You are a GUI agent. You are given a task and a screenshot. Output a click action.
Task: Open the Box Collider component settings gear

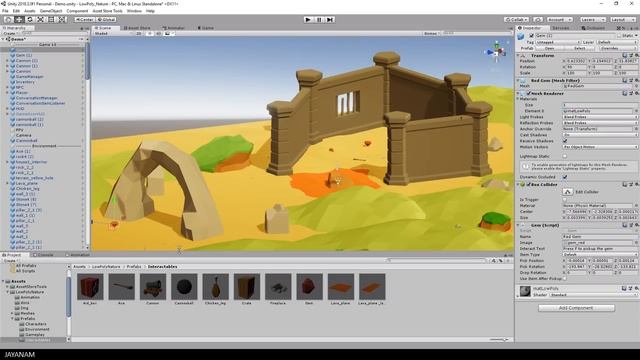point(636,184)
